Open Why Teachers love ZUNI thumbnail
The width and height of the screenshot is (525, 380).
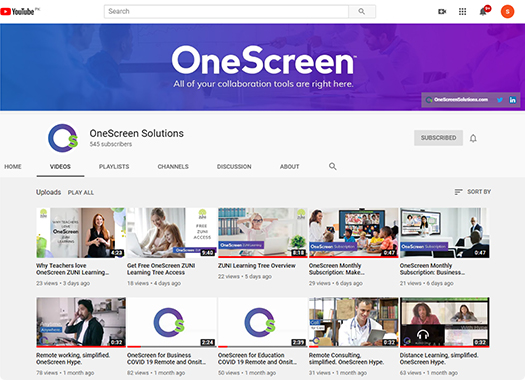click(x=81, y=233)
